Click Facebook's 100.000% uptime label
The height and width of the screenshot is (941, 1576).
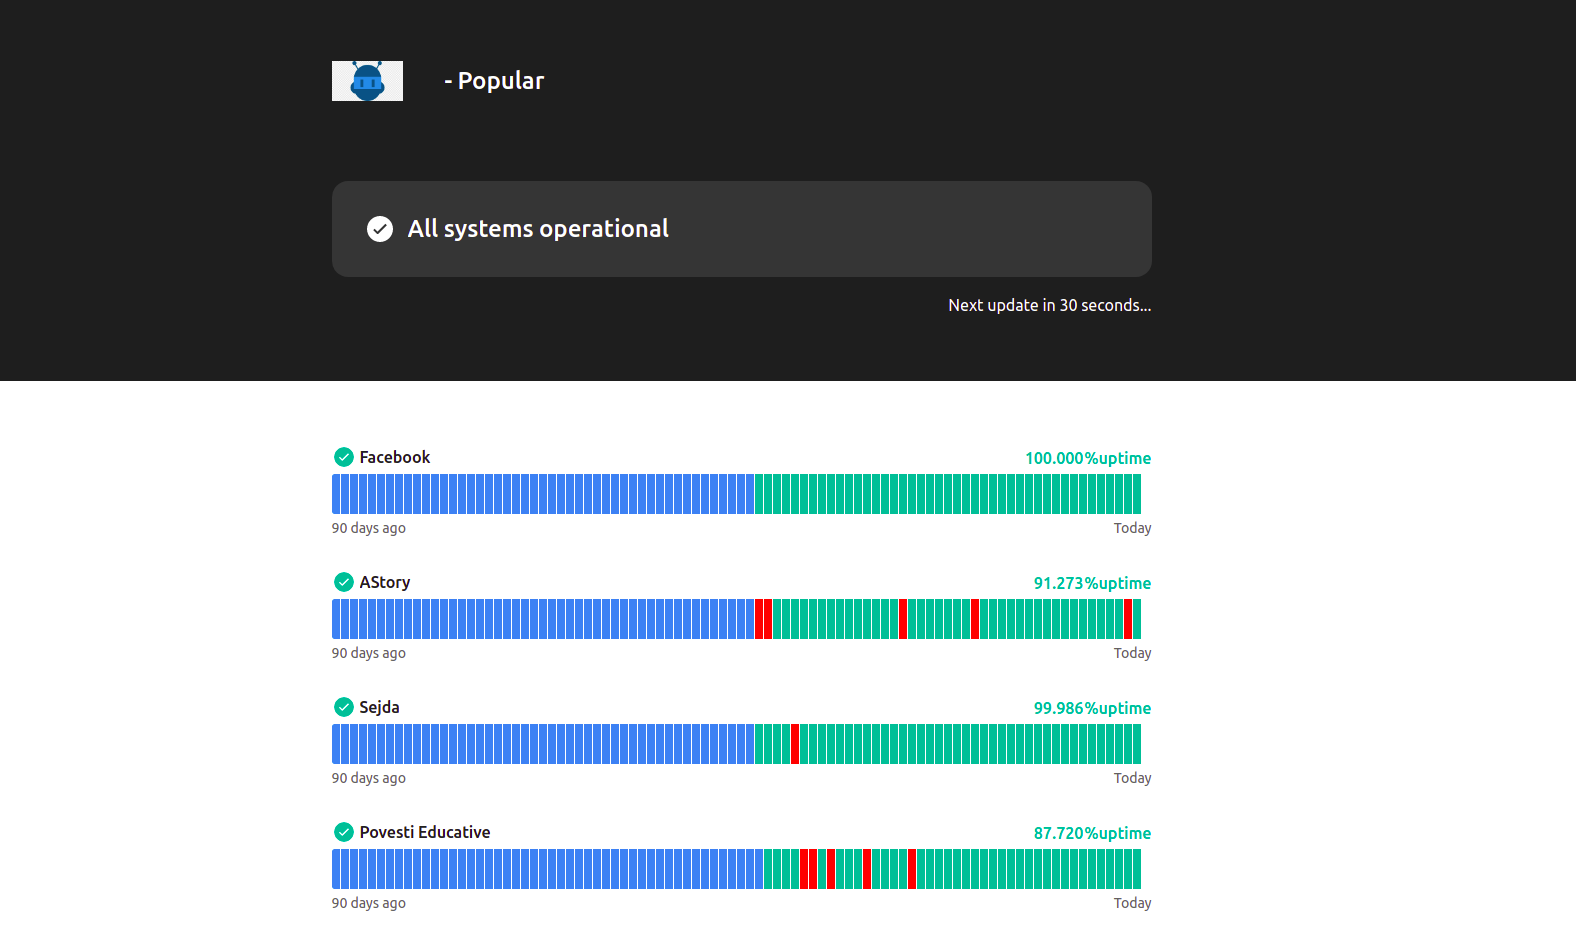pos(1088,458)
